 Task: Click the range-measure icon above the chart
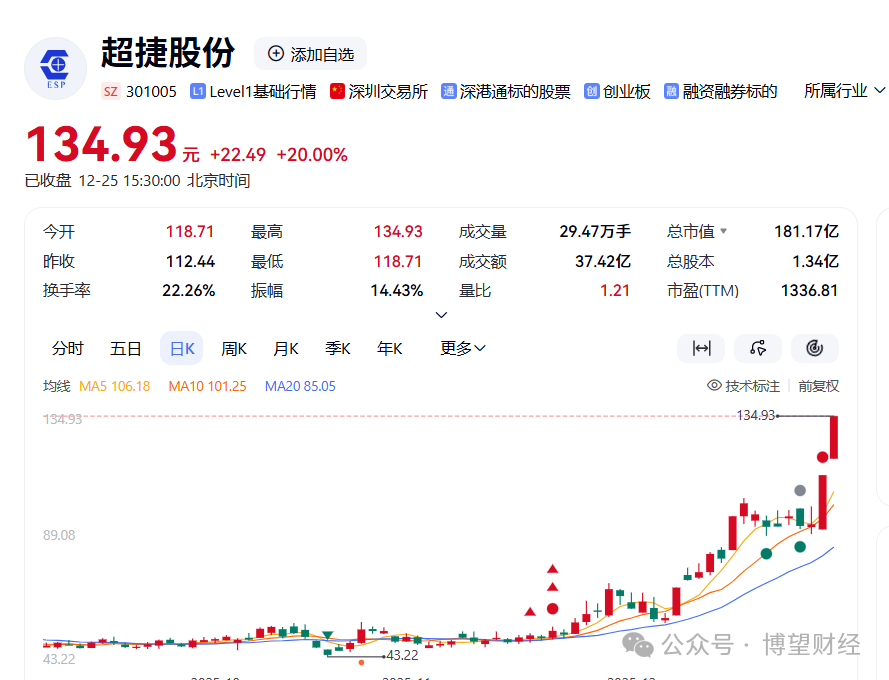[x=701, y=348]
